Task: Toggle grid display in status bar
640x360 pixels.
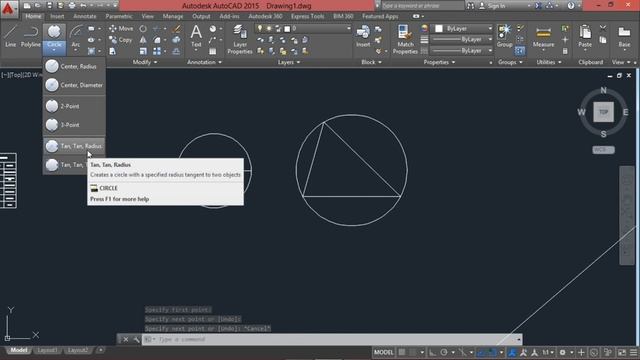Action: click(x=402, y=352)
